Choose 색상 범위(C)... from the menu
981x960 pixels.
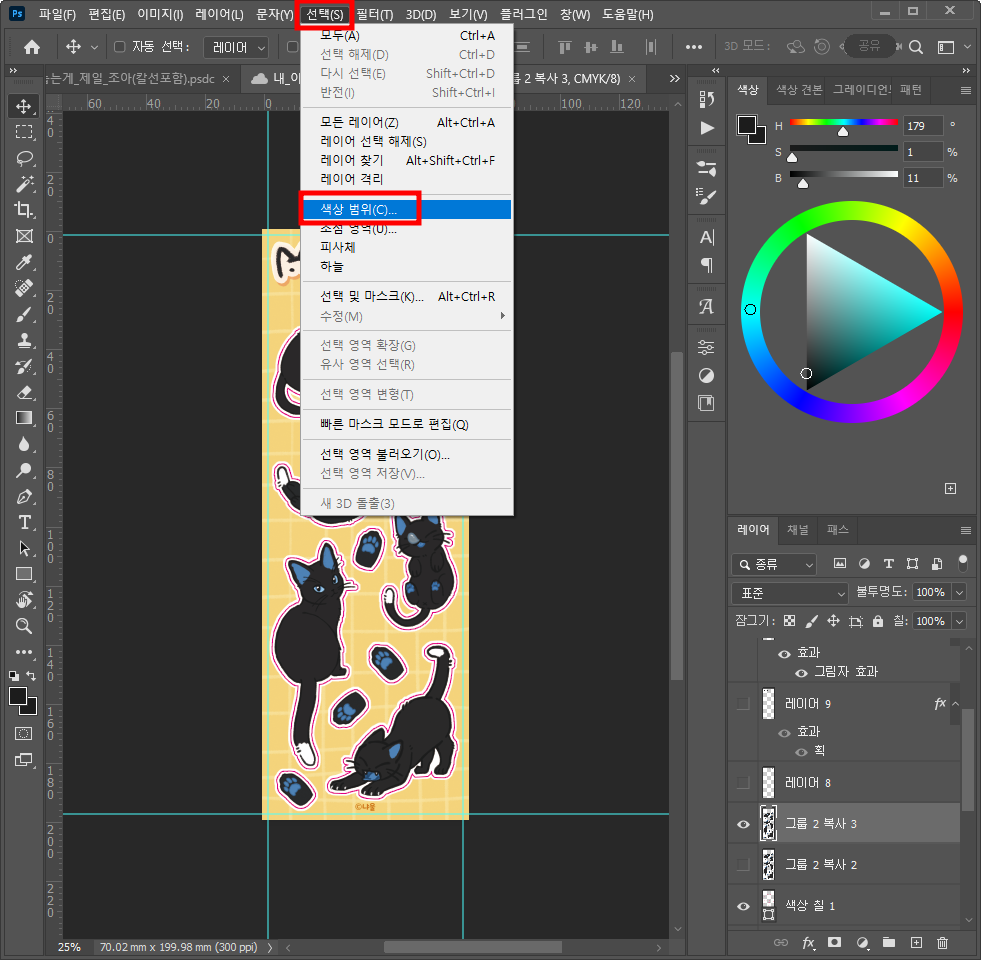pos(407,210)
